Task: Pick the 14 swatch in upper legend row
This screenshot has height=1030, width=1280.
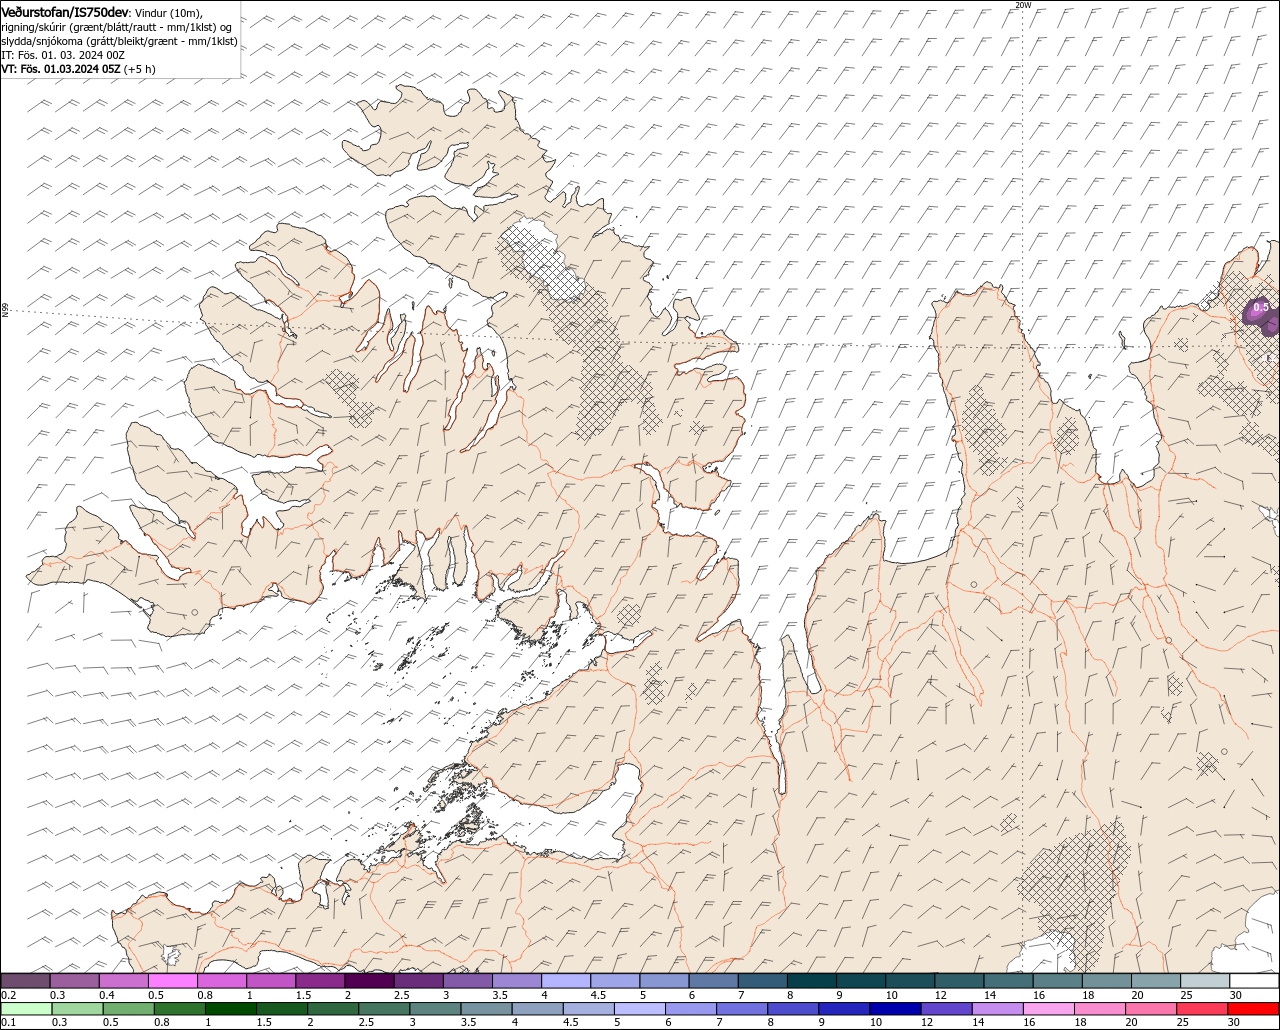Action: pos(1009,981)
